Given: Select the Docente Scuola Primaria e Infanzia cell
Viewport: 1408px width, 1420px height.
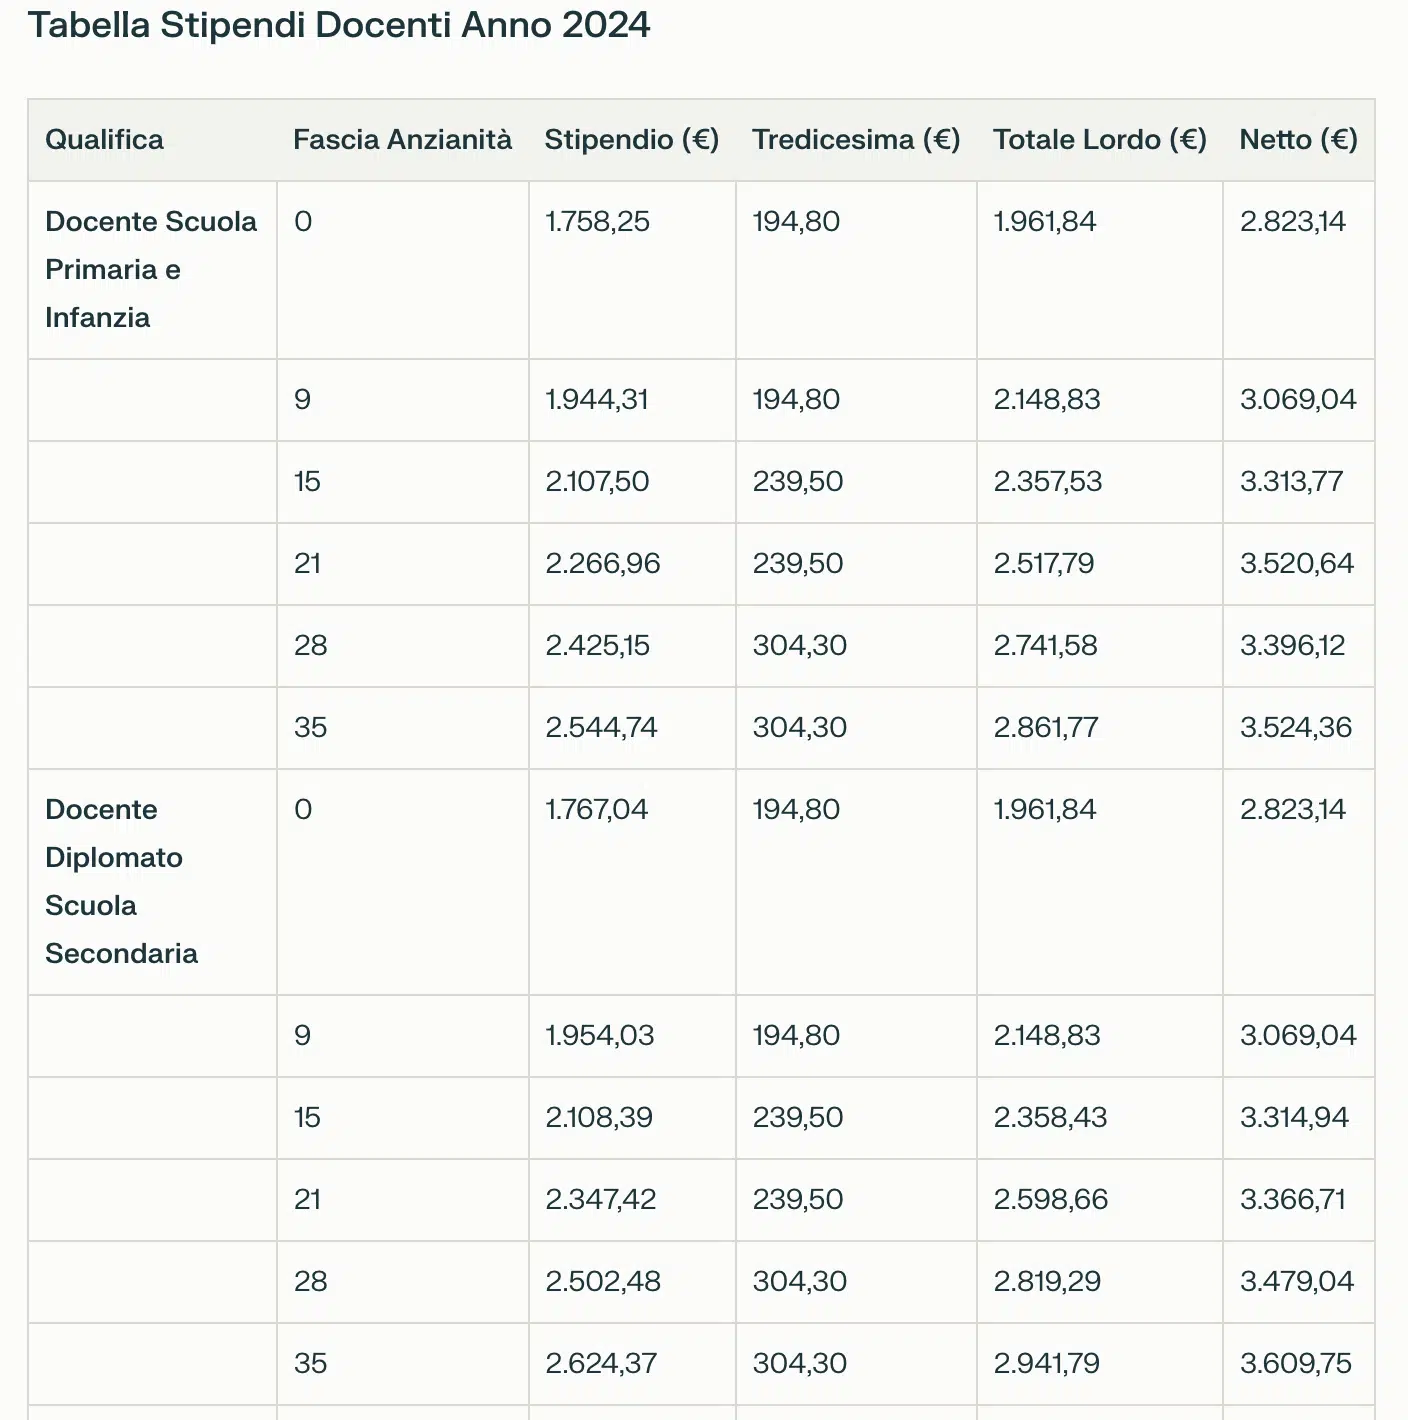Looking at the screenshot, I should (x=151, y=269).
